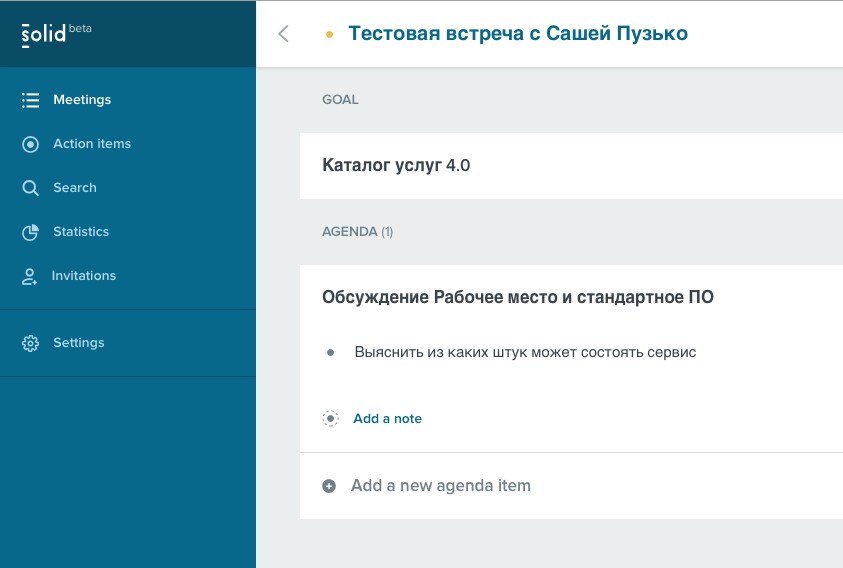Edit the meeting title Тестовая встреча с Сашей Пузько
The image size is (843, 568).
[x=518, y=33]
